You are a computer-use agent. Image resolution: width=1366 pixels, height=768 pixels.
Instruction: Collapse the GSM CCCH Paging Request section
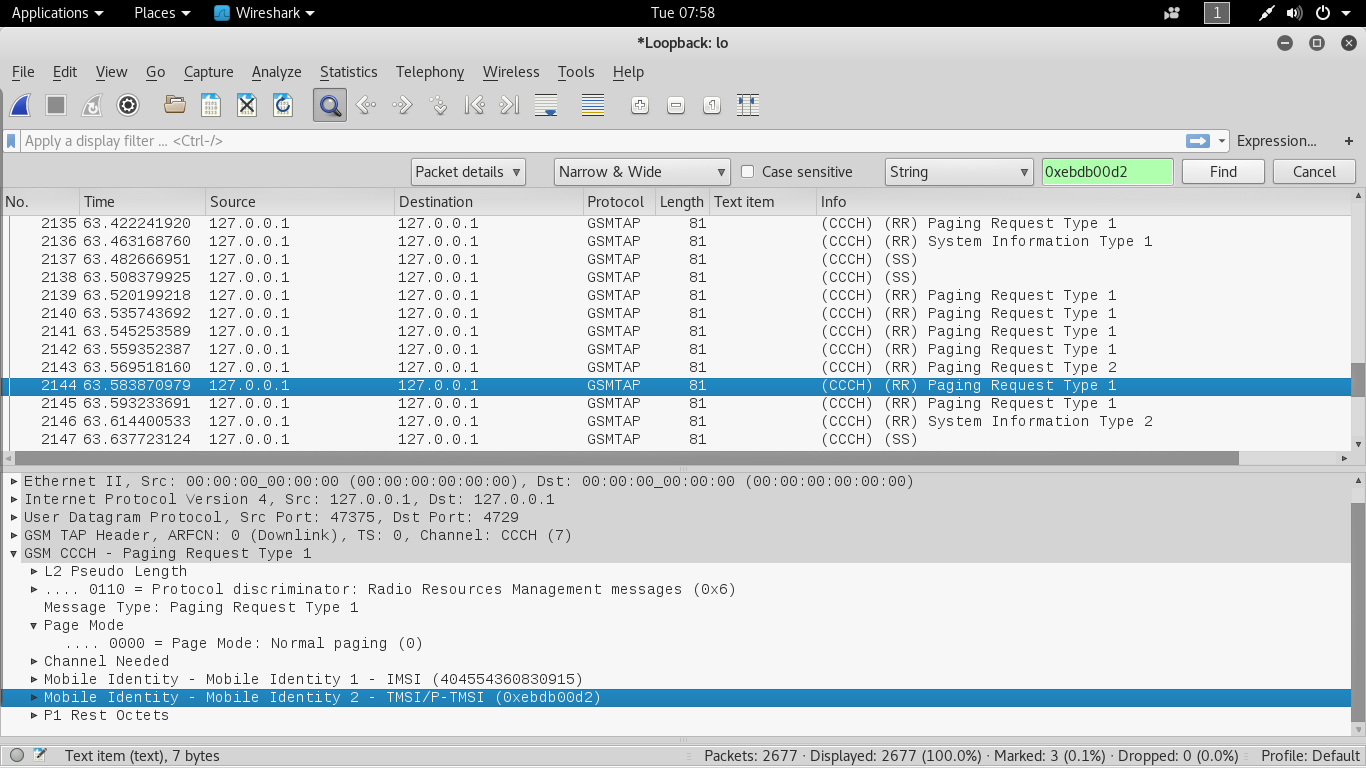(14, 554)
